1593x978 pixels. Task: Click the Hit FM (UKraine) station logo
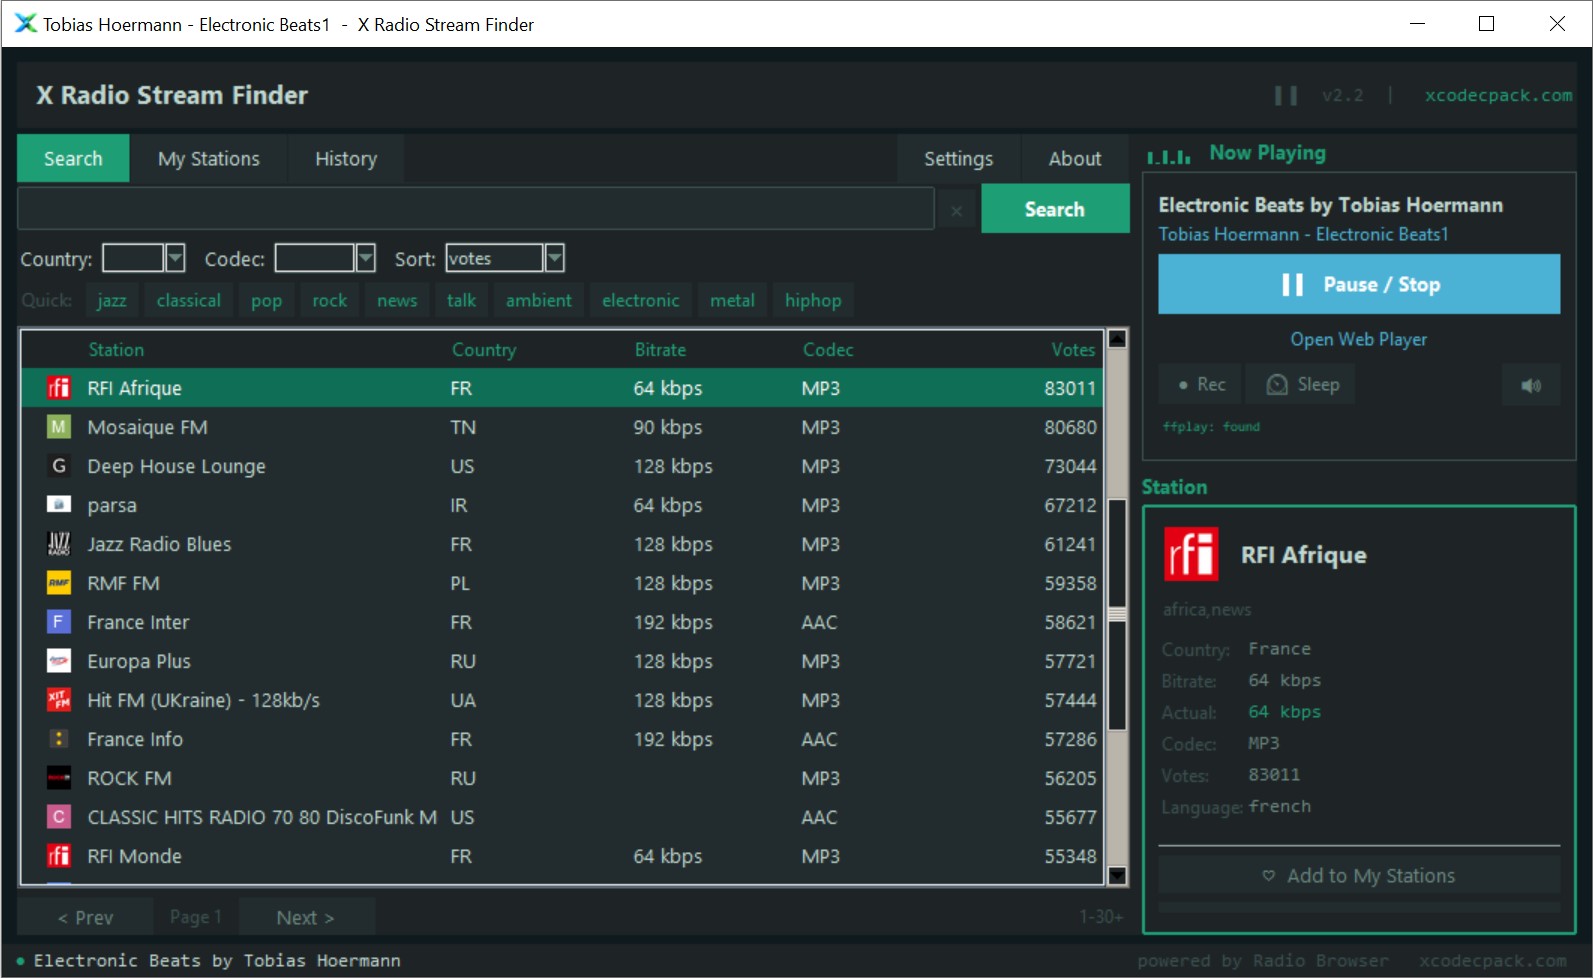[59, 700]
